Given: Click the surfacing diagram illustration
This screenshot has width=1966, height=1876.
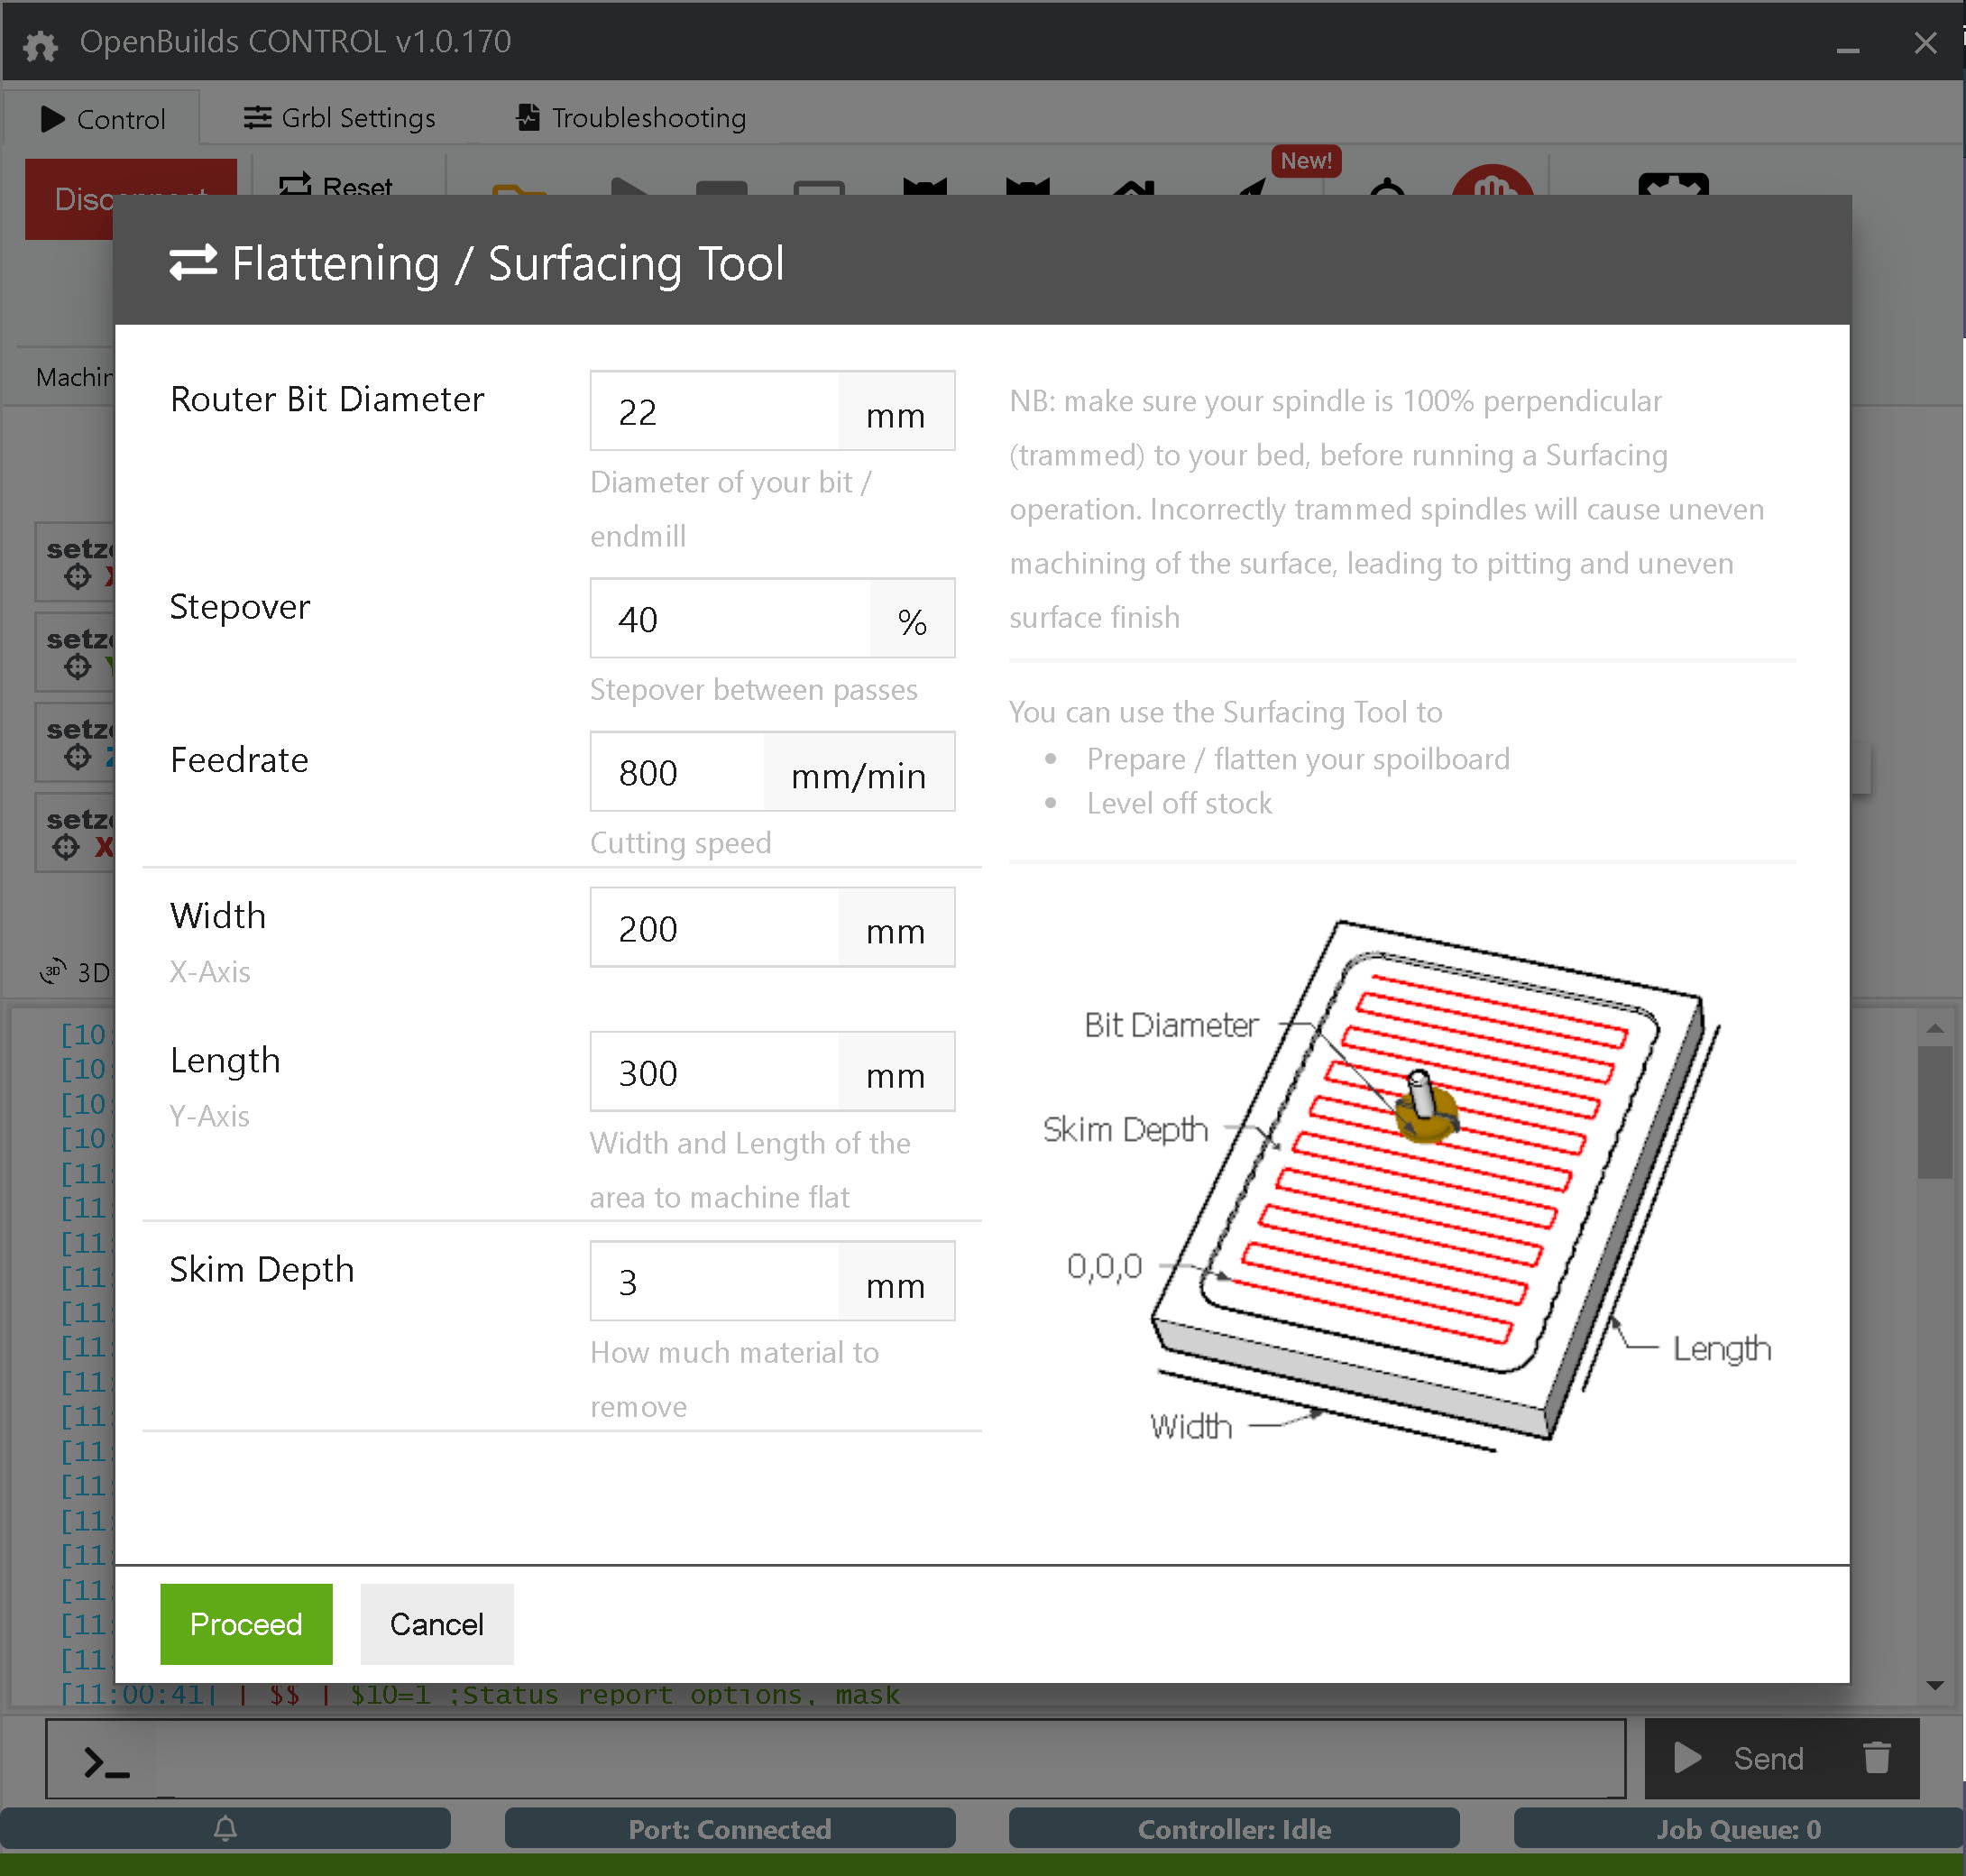Looking at the screenshot, I should click(1405, 1185).
